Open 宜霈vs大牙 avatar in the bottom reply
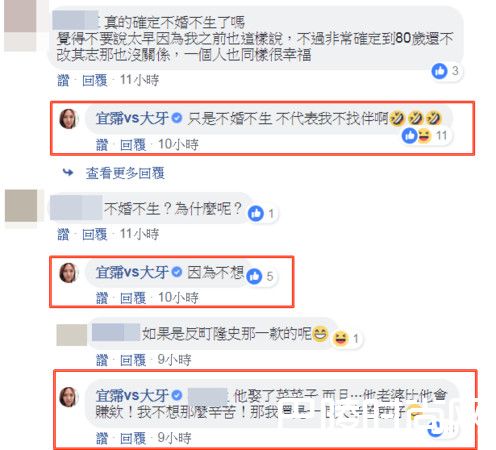 click(68, 397)
